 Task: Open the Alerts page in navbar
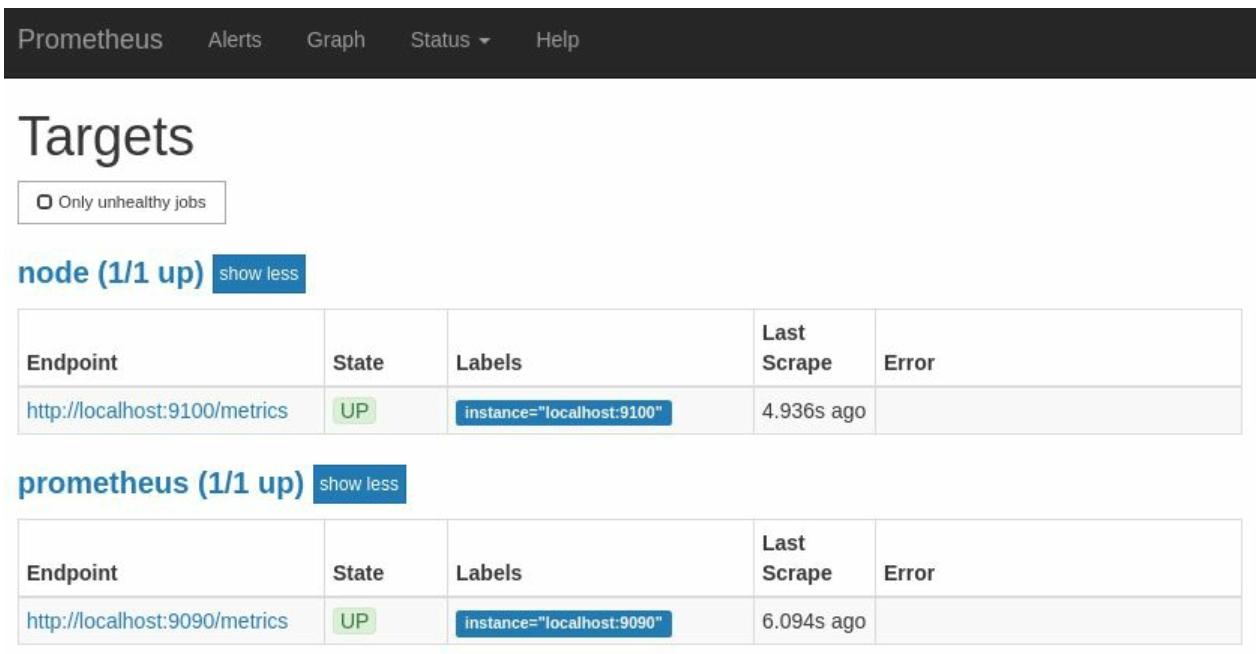[x=235, y=40]
